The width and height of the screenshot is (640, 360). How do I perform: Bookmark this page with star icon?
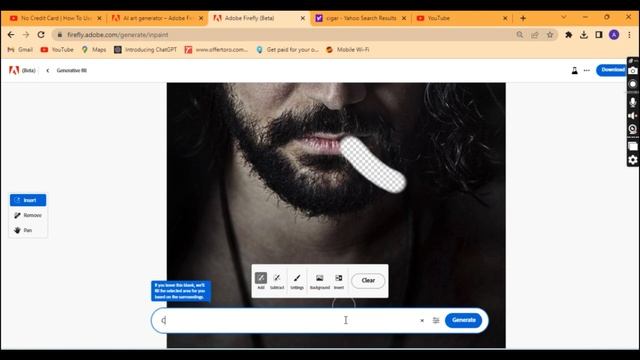[550, 35]
